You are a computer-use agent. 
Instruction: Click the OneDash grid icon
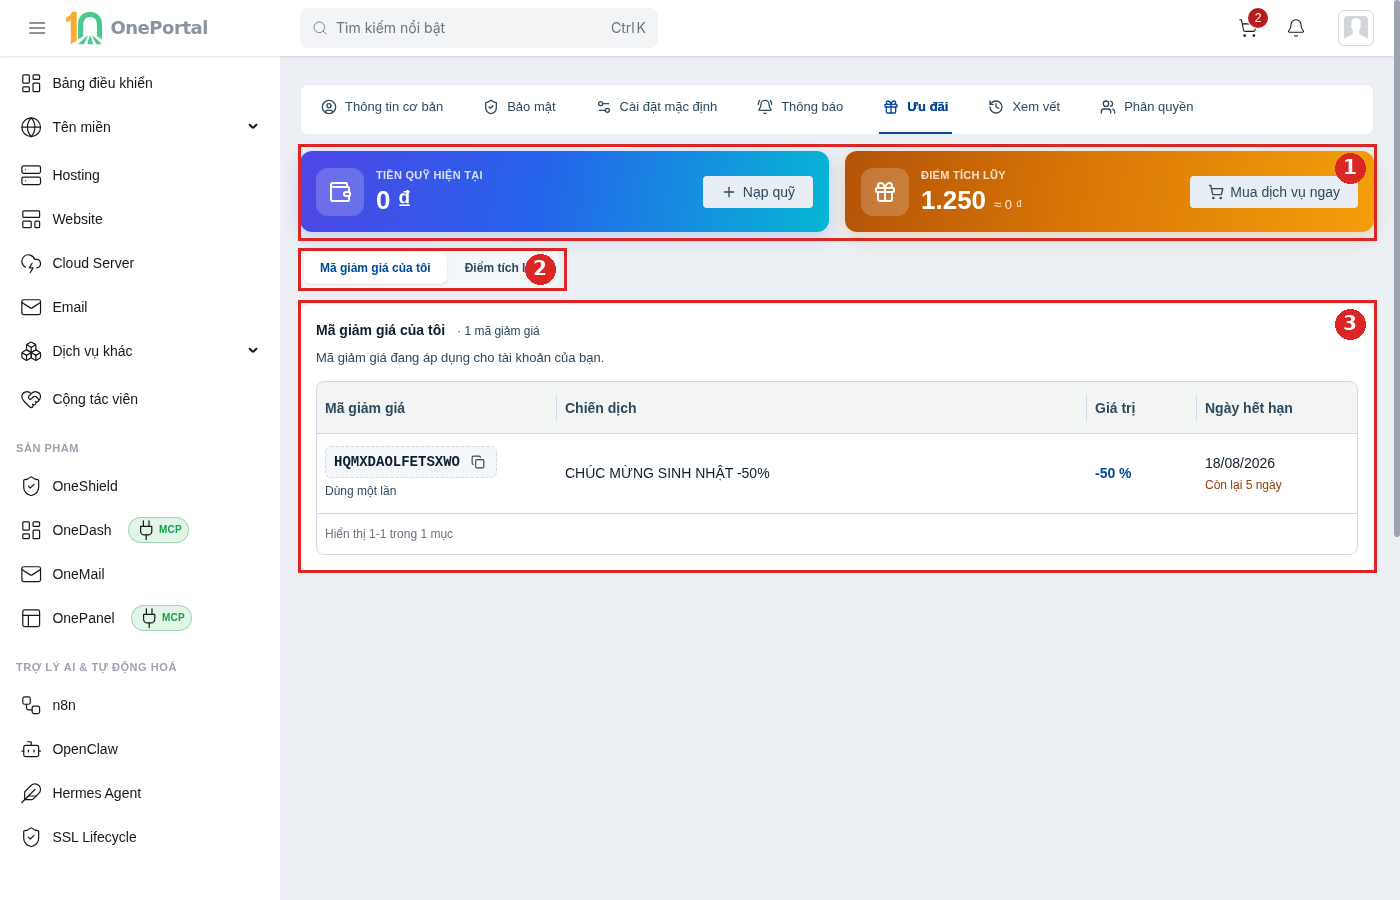31,530
